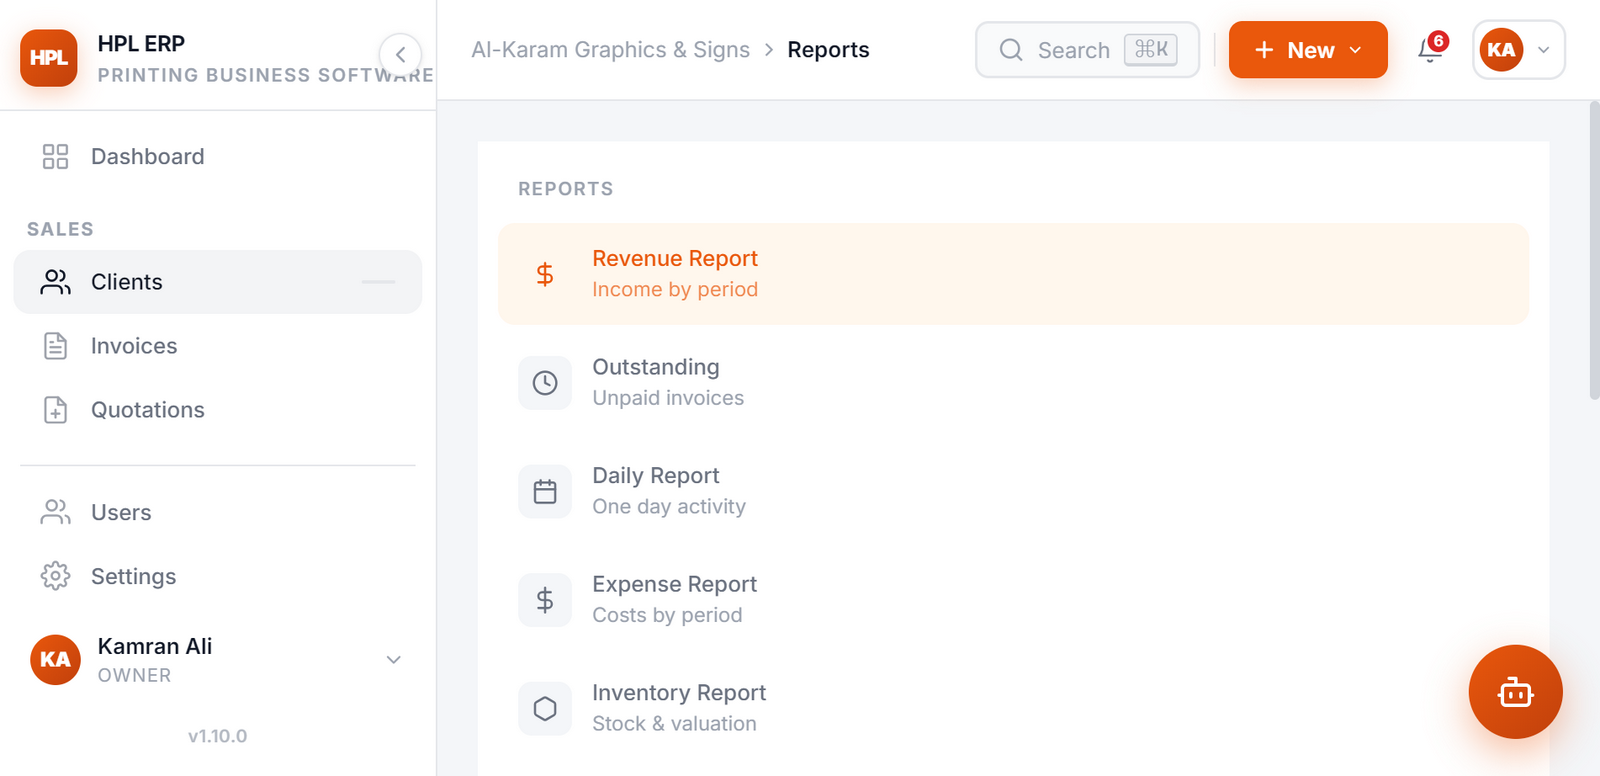Image resolution: width=1600 pixels, height=776 pixels.
Task: Click the 'Costs by period' subtitle
Action: (x=667, y=615)
